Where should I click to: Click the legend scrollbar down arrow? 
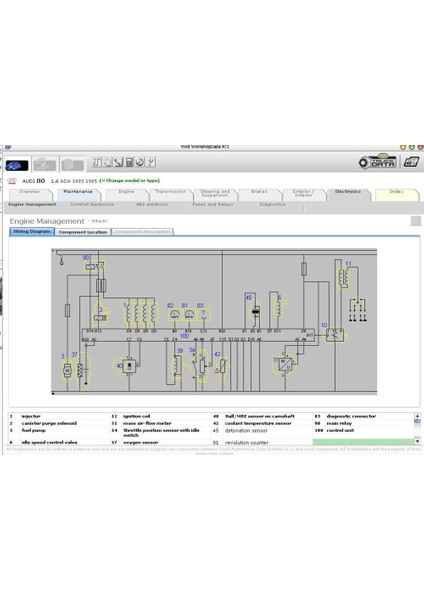[417, 441]
